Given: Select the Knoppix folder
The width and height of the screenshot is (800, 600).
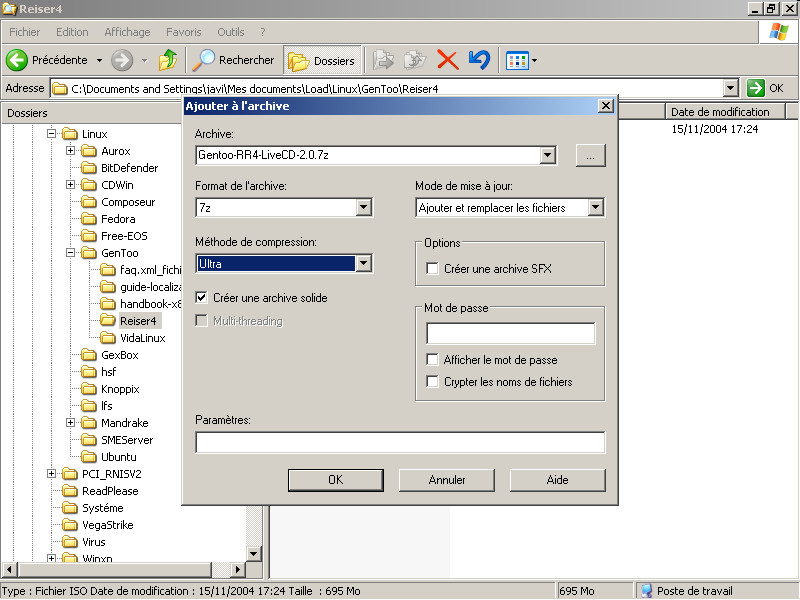Looking at the screenshot, I should (111, 389).
